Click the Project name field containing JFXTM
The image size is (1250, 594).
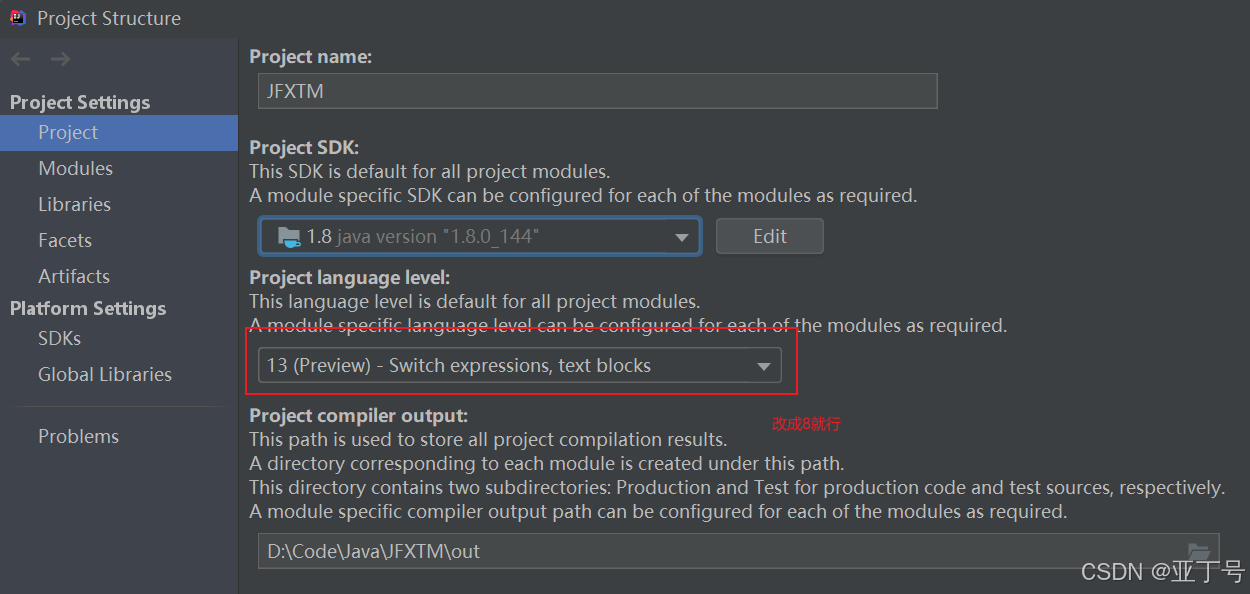(597, 91)
